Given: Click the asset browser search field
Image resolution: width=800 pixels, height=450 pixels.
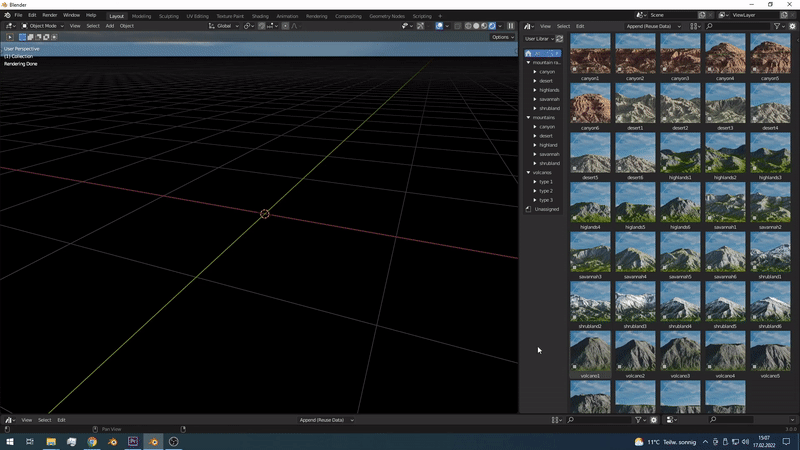Looking at the screenshot, I should pyautogui.click(x=738, y=26).
